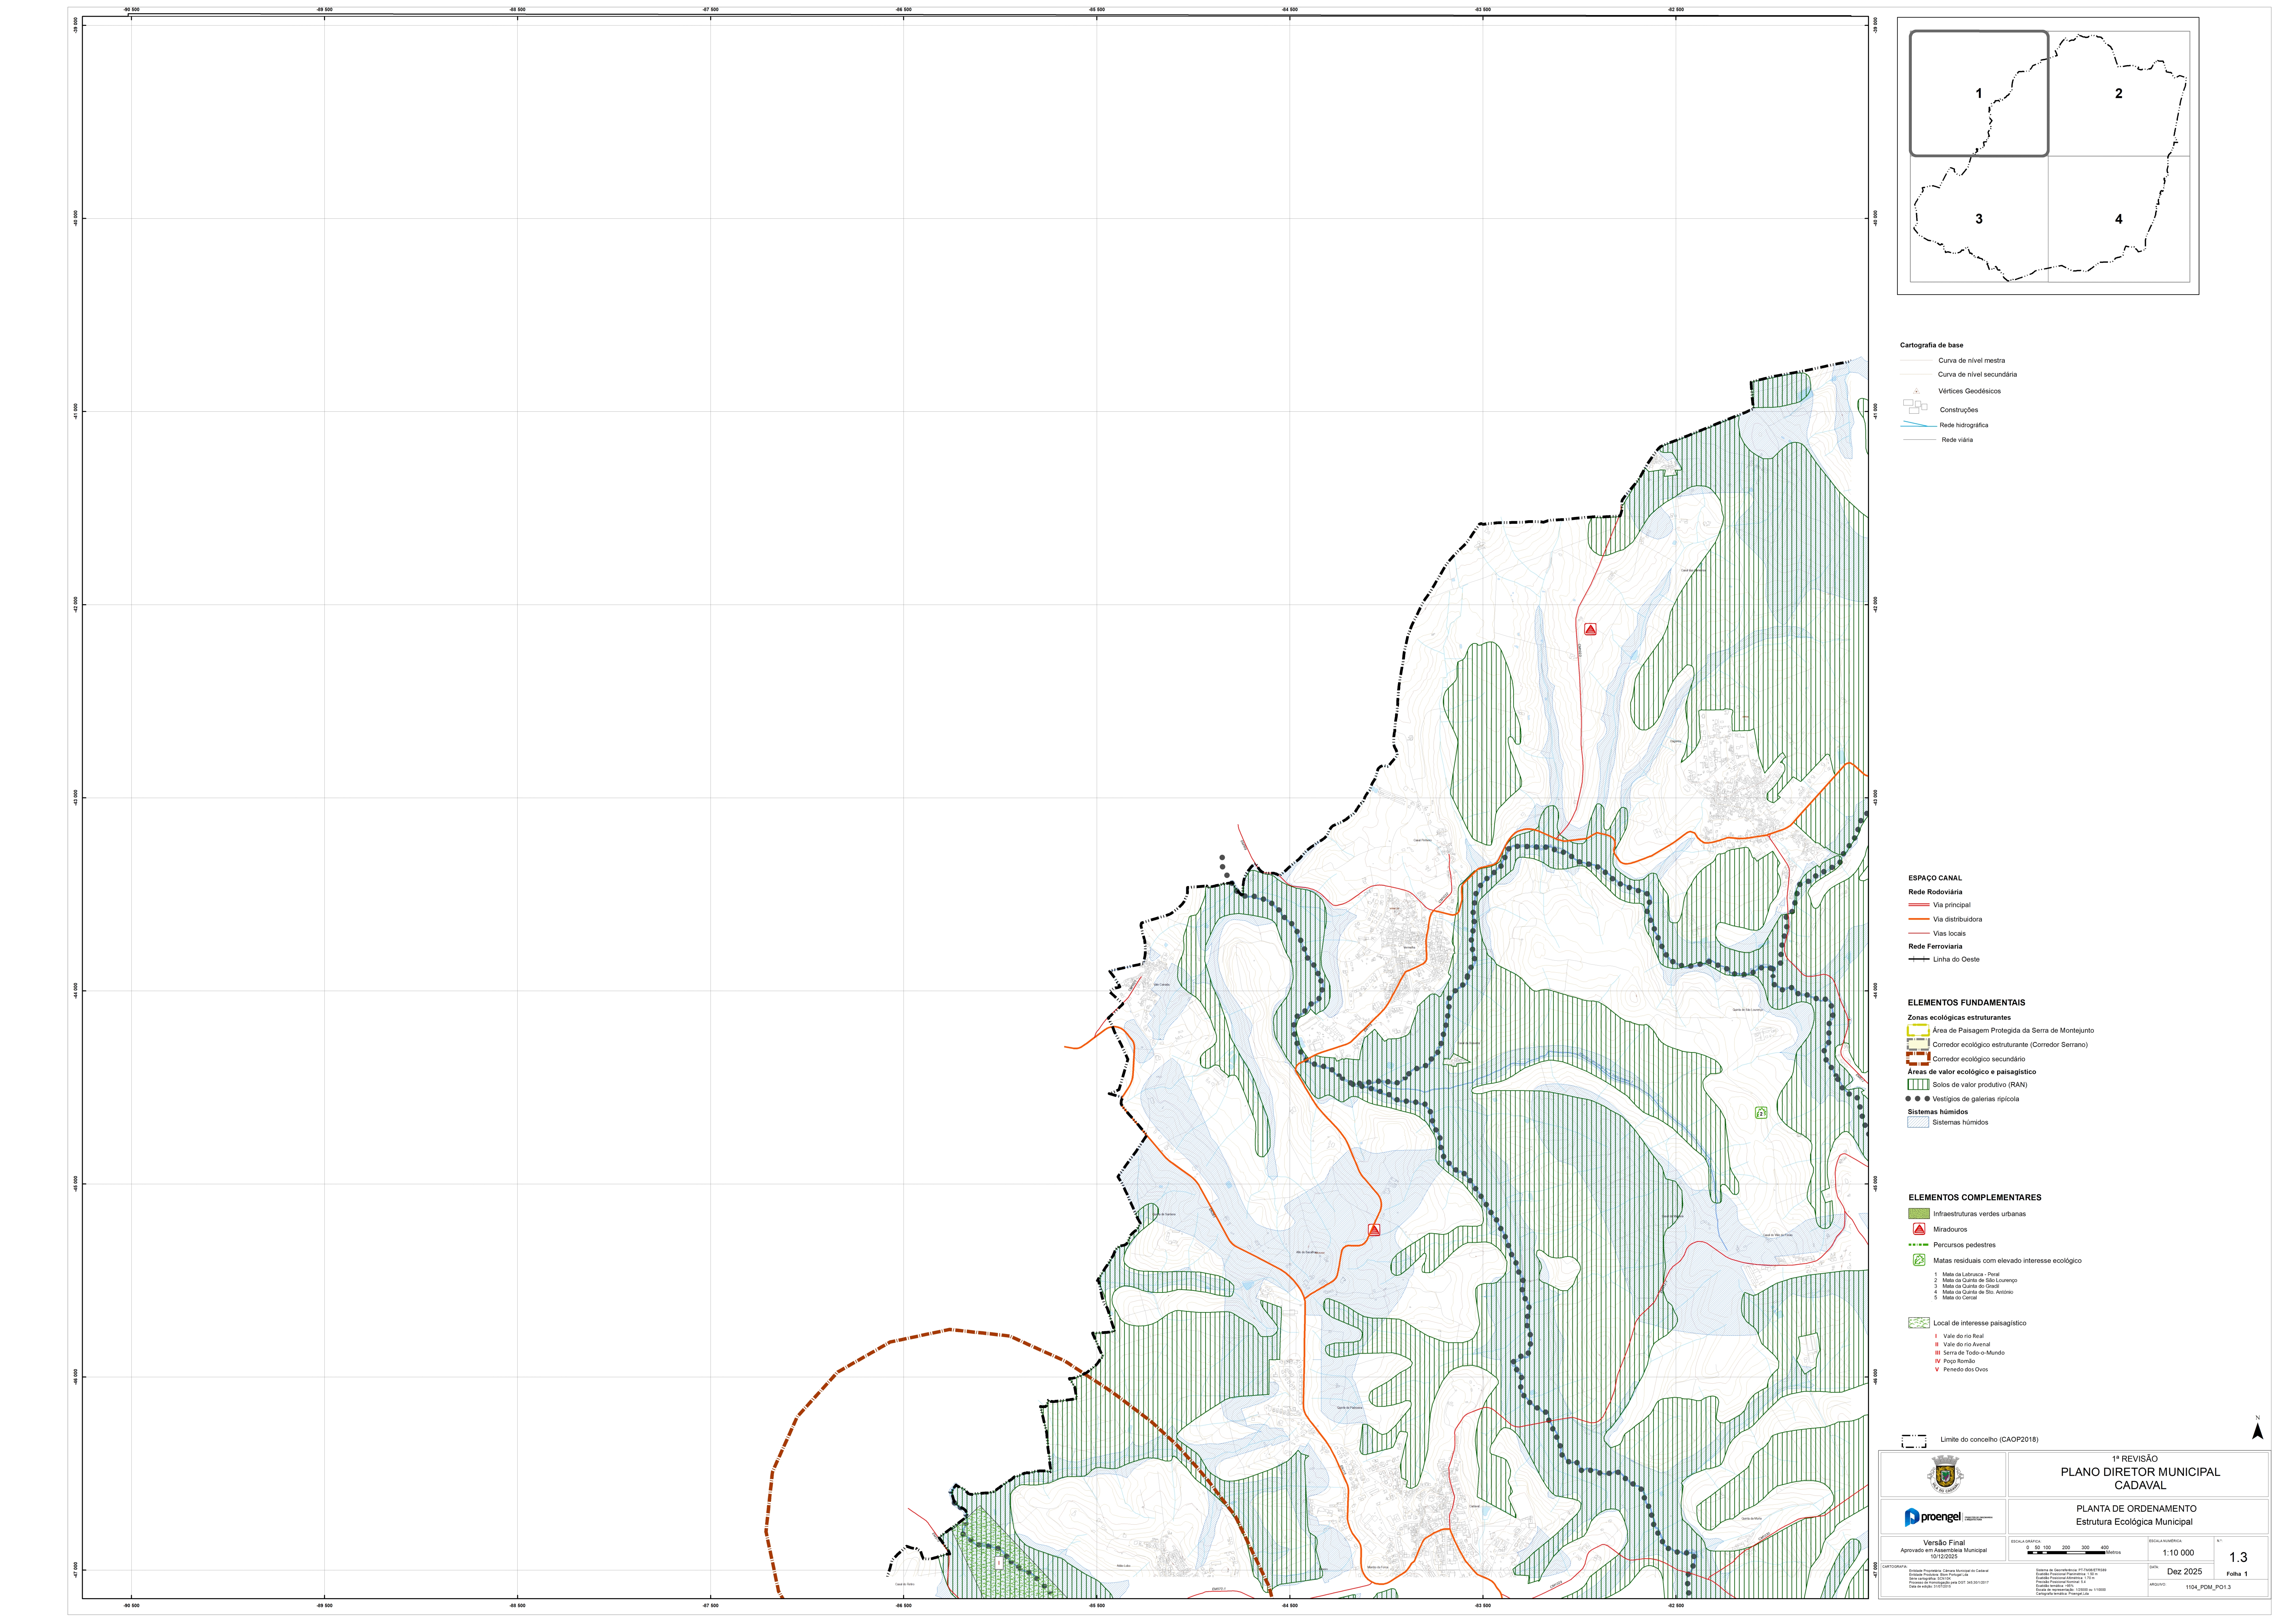Click the Corredor ecológico estruturante grey symbol
This screenshot has height=1624, width=2296.
[x=1918, y=1044]
